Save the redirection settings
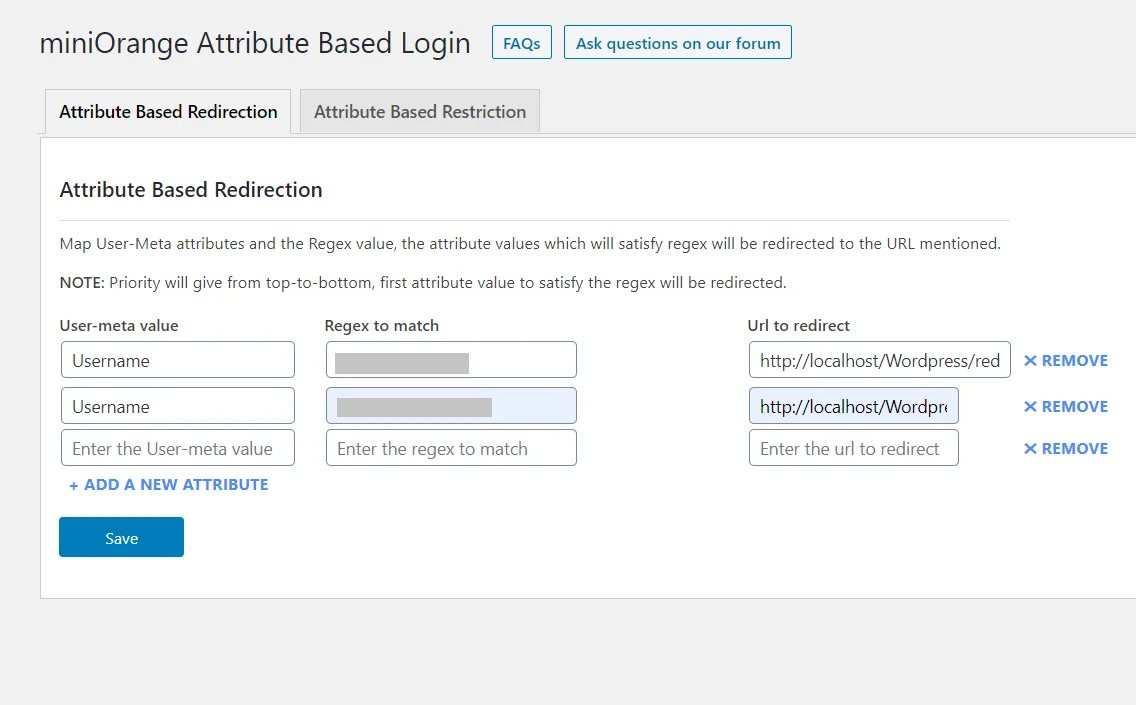1136x705 pixels. [121, 537]
